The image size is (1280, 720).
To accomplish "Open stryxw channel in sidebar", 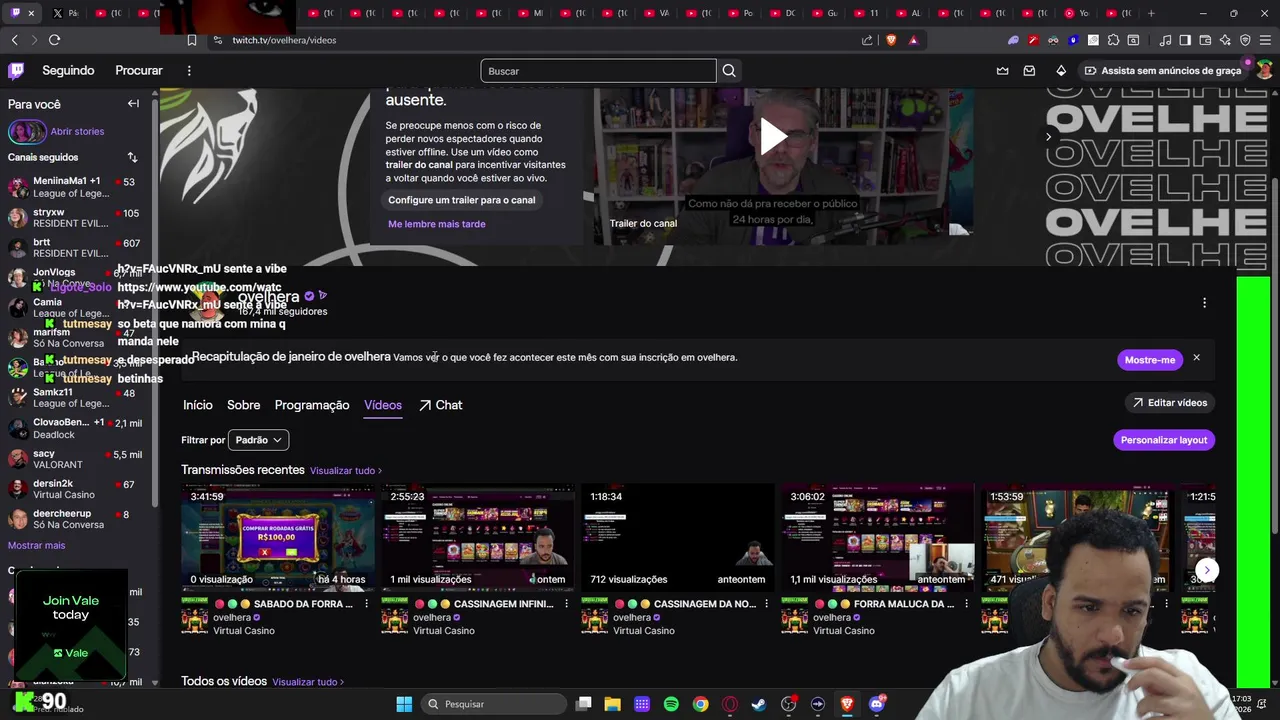I will click(x=75, y=218).
